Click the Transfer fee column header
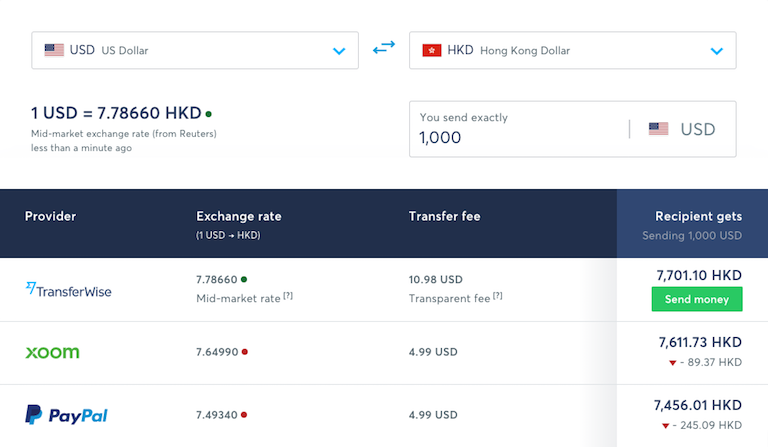This screenshot has width=768, height=447. click(x=444, y=216)
